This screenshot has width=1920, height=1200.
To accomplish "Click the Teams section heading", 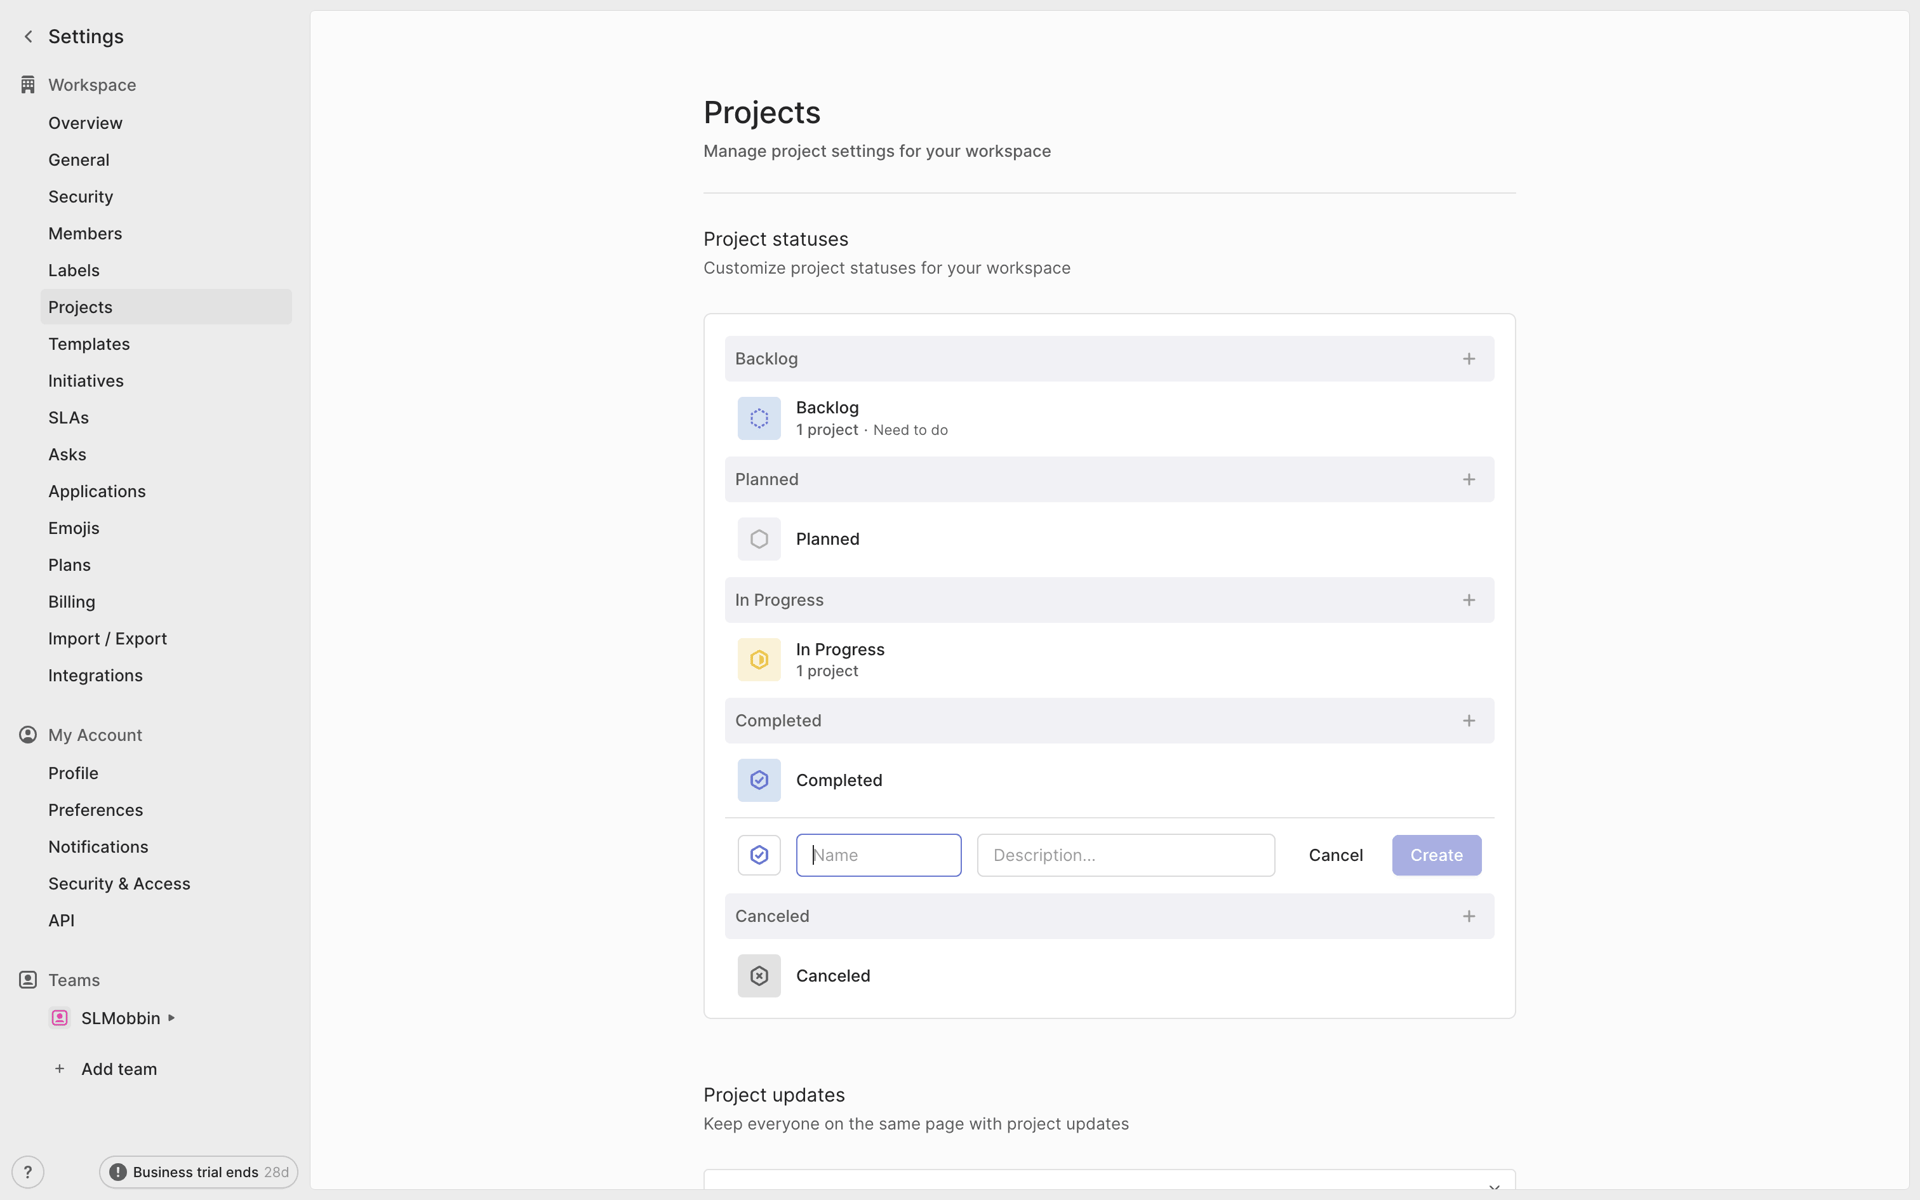I will click(x=74, y=980).
